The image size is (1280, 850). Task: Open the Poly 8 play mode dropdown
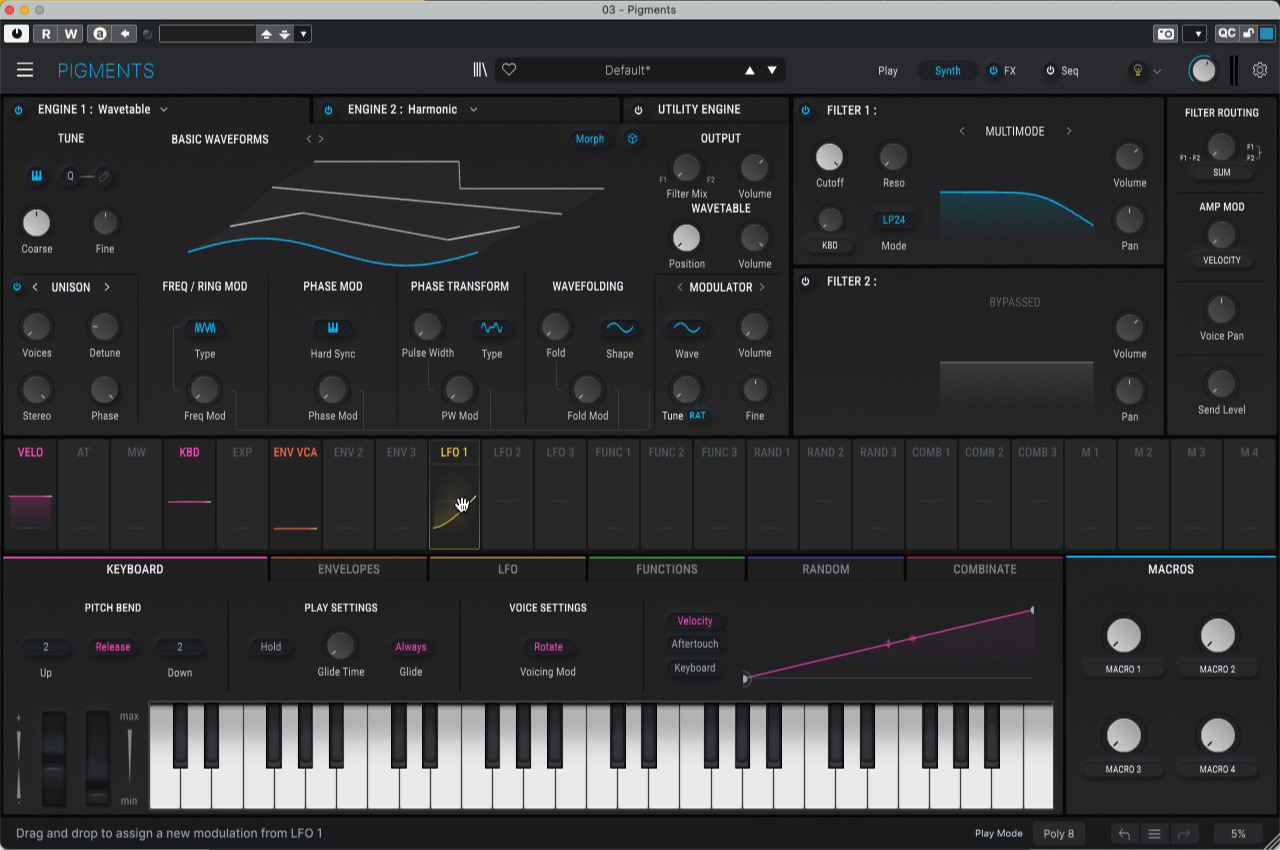click(1059, 834)
